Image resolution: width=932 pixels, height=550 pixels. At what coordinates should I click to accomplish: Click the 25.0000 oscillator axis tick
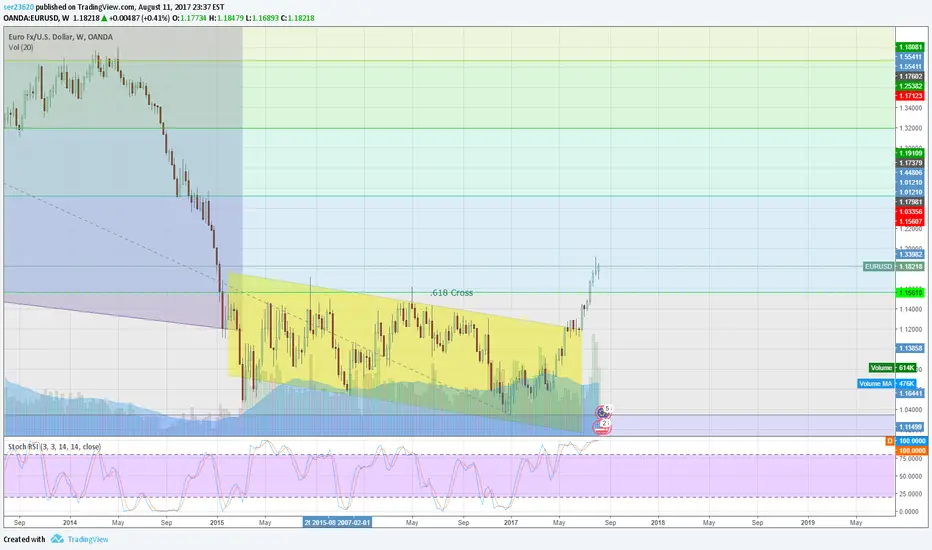tap(910, 494)
